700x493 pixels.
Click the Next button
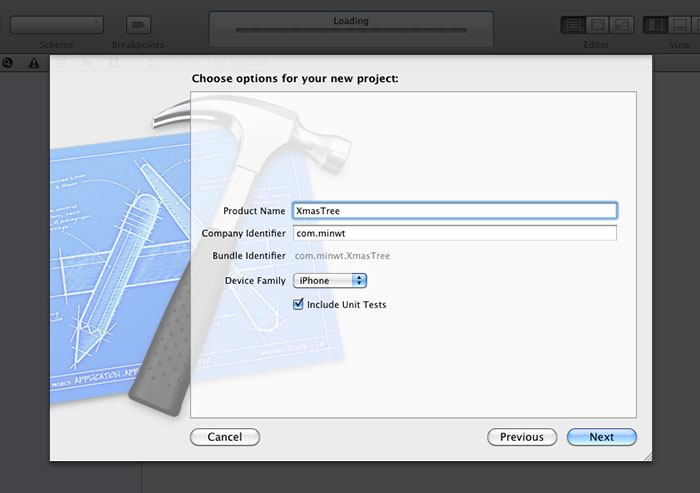601,437
